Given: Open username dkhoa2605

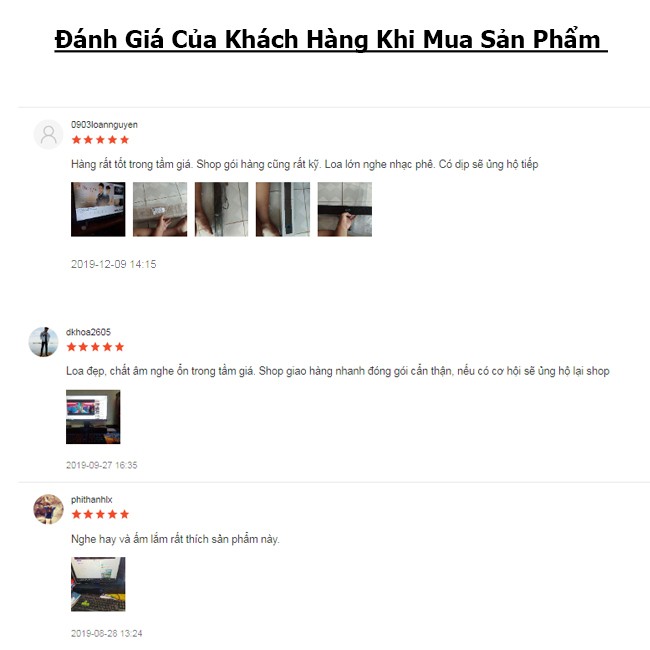Looking at the screenshot, I should pyautogui.click(x=88, y=332).
